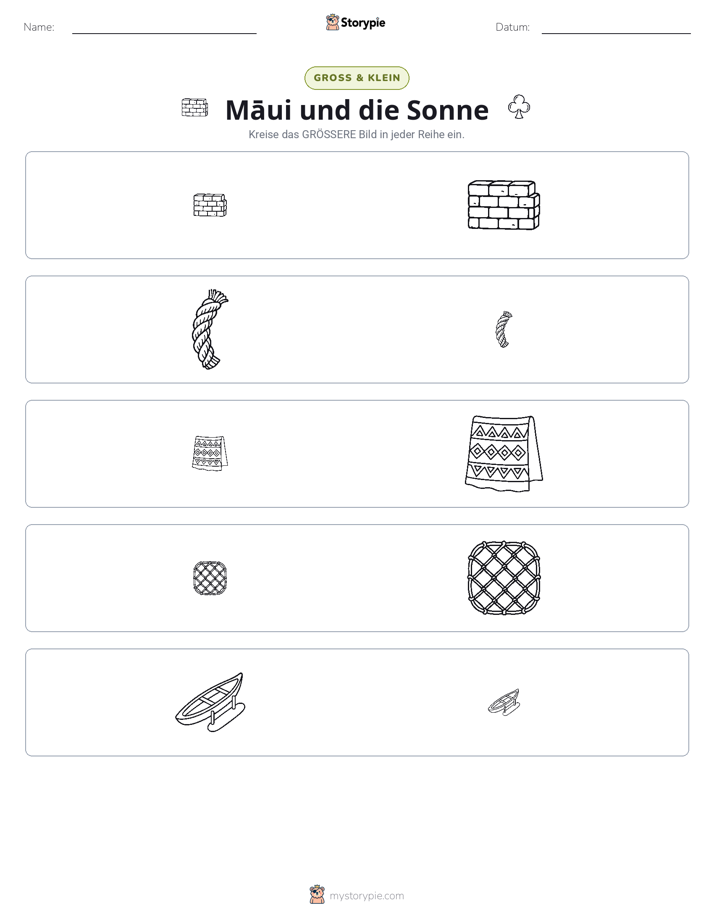The height and width of the screenshot is (924, 714).
Task: Select the large fishing net picture
Action: (504, 578)
